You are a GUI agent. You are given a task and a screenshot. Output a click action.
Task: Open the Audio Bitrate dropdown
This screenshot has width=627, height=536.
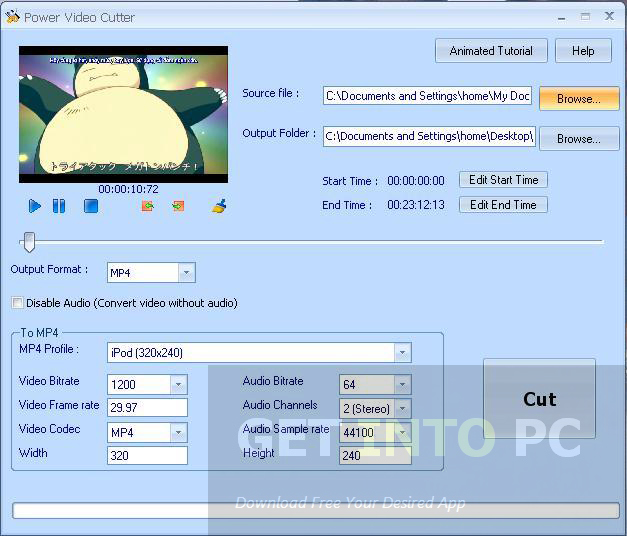coord(403,385)
